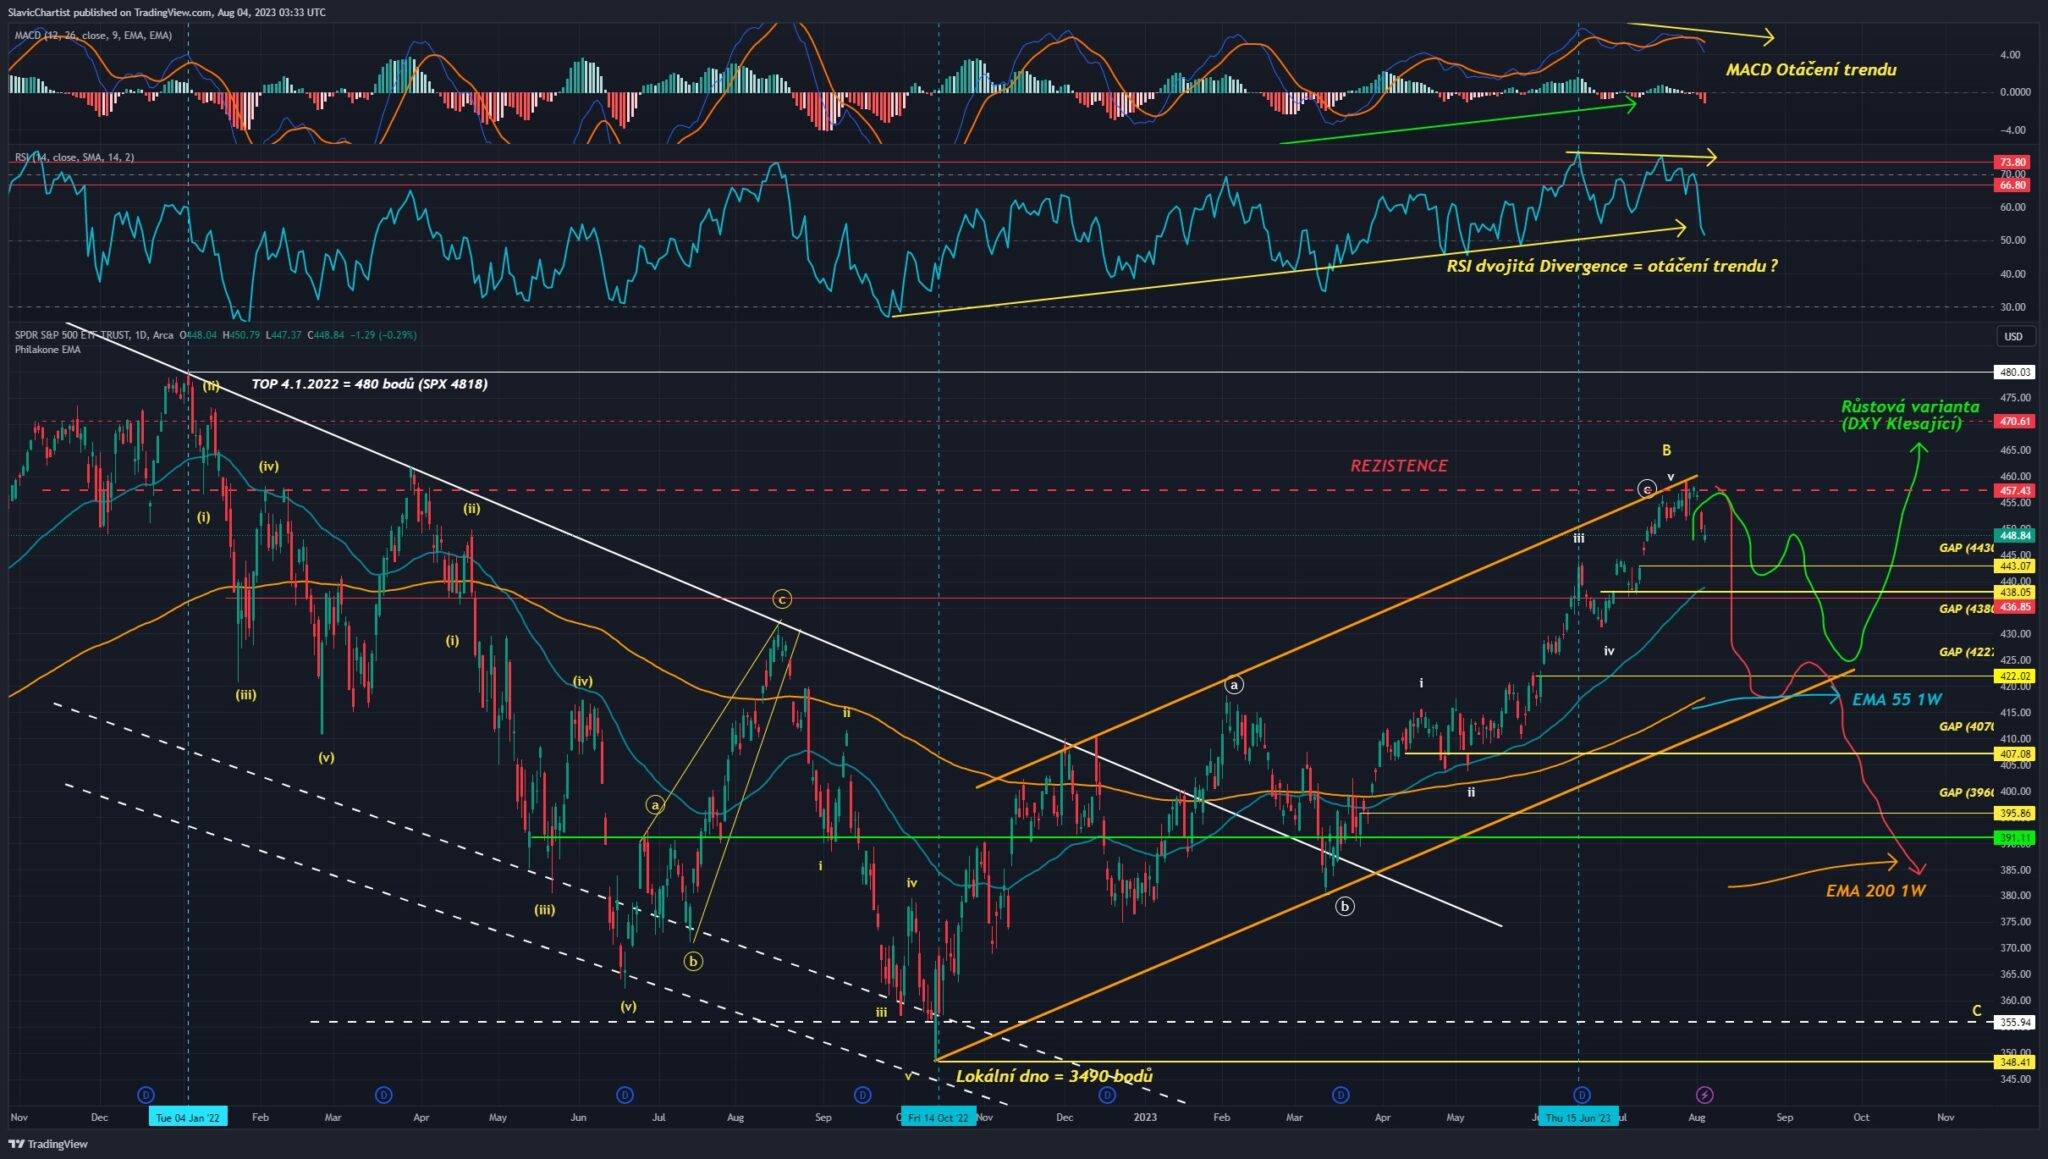Select the 'GAP (4227' label
This screenshot has height=1159, width=2048.
(1966, 652)
